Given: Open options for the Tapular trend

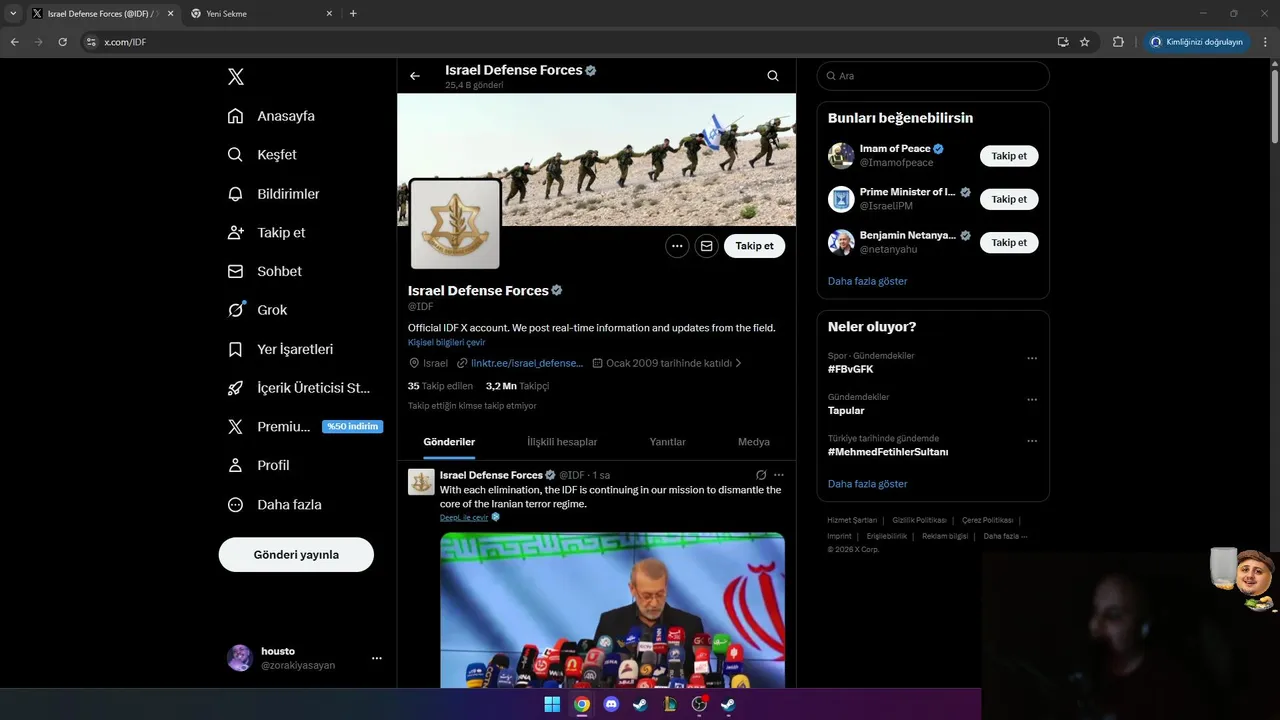Looking at the screenshot, I should click(x=1032, y=400).
